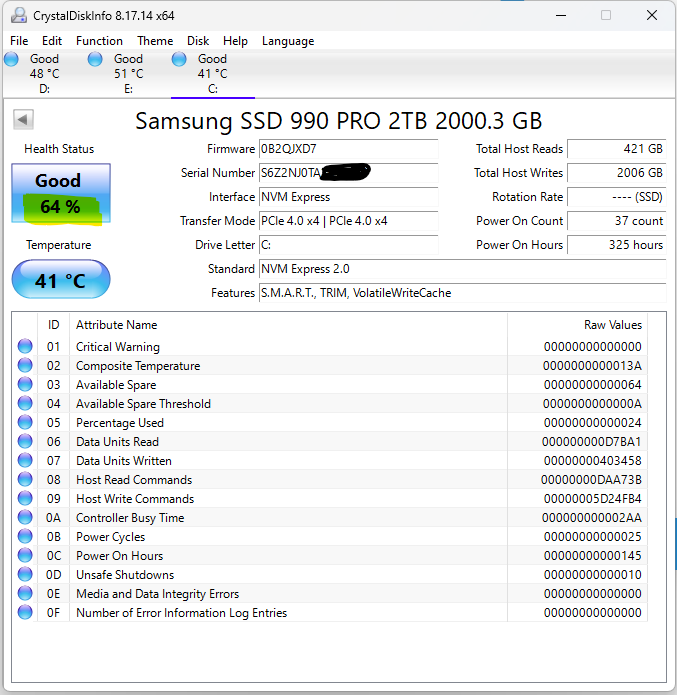677x695 pixels.
Task: Click the previous disk arrow button
Action: pyautogui.click(x=23, y=120)
